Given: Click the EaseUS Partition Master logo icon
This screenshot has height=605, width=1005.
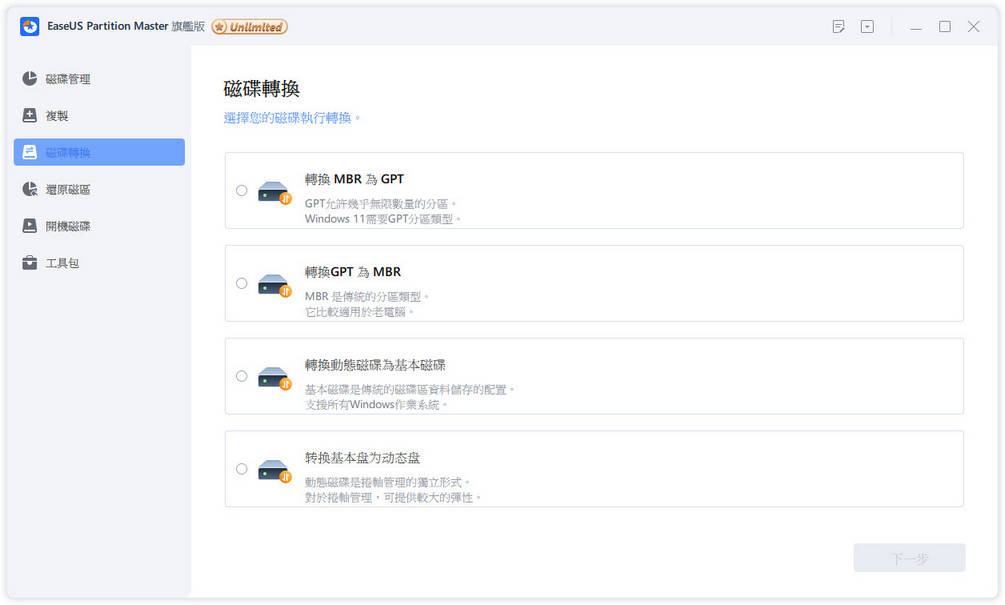Looking at the screenshot, I should point(30,27).
